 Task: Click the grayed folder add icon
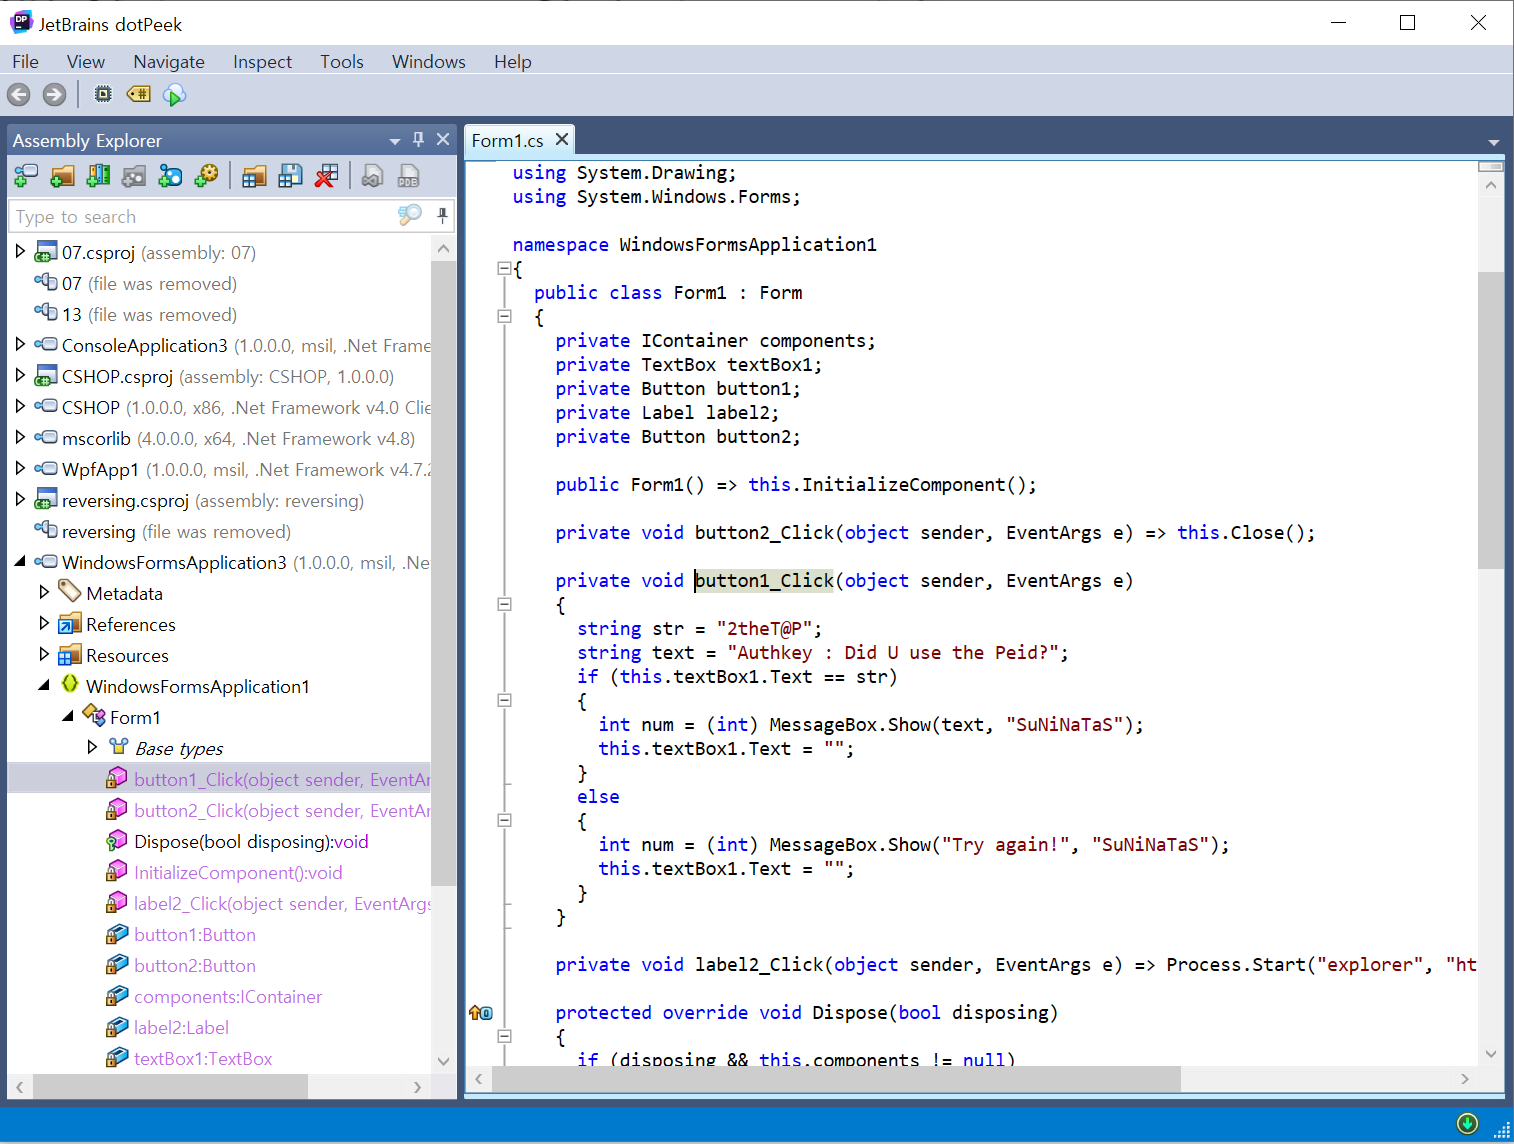[x=134, y=177]
